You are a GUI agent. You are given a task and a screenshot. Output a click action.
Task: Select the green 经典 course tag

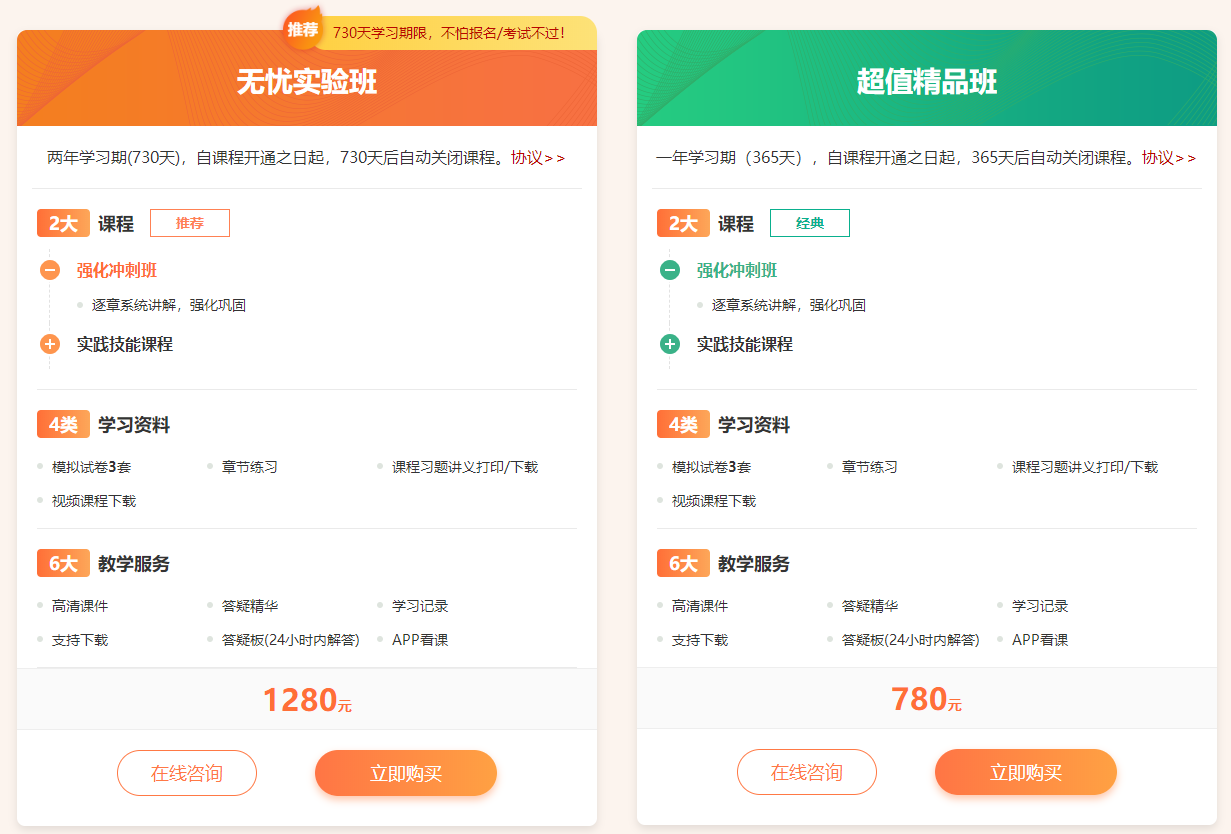point(810,223)
